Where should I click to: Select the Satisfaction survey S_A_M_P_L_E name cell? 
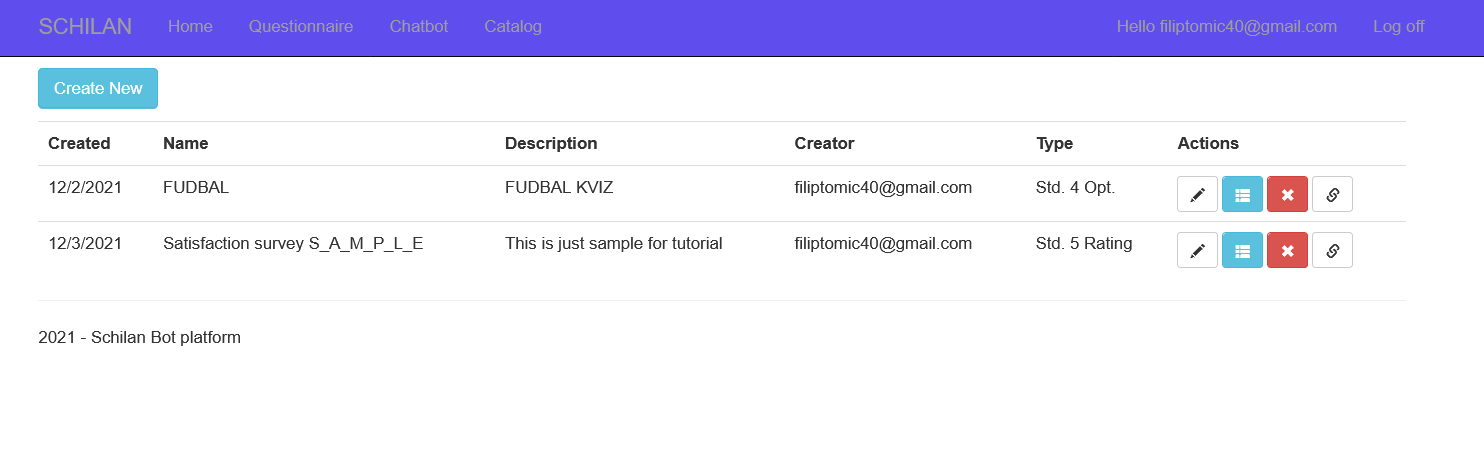coord(293,243)
